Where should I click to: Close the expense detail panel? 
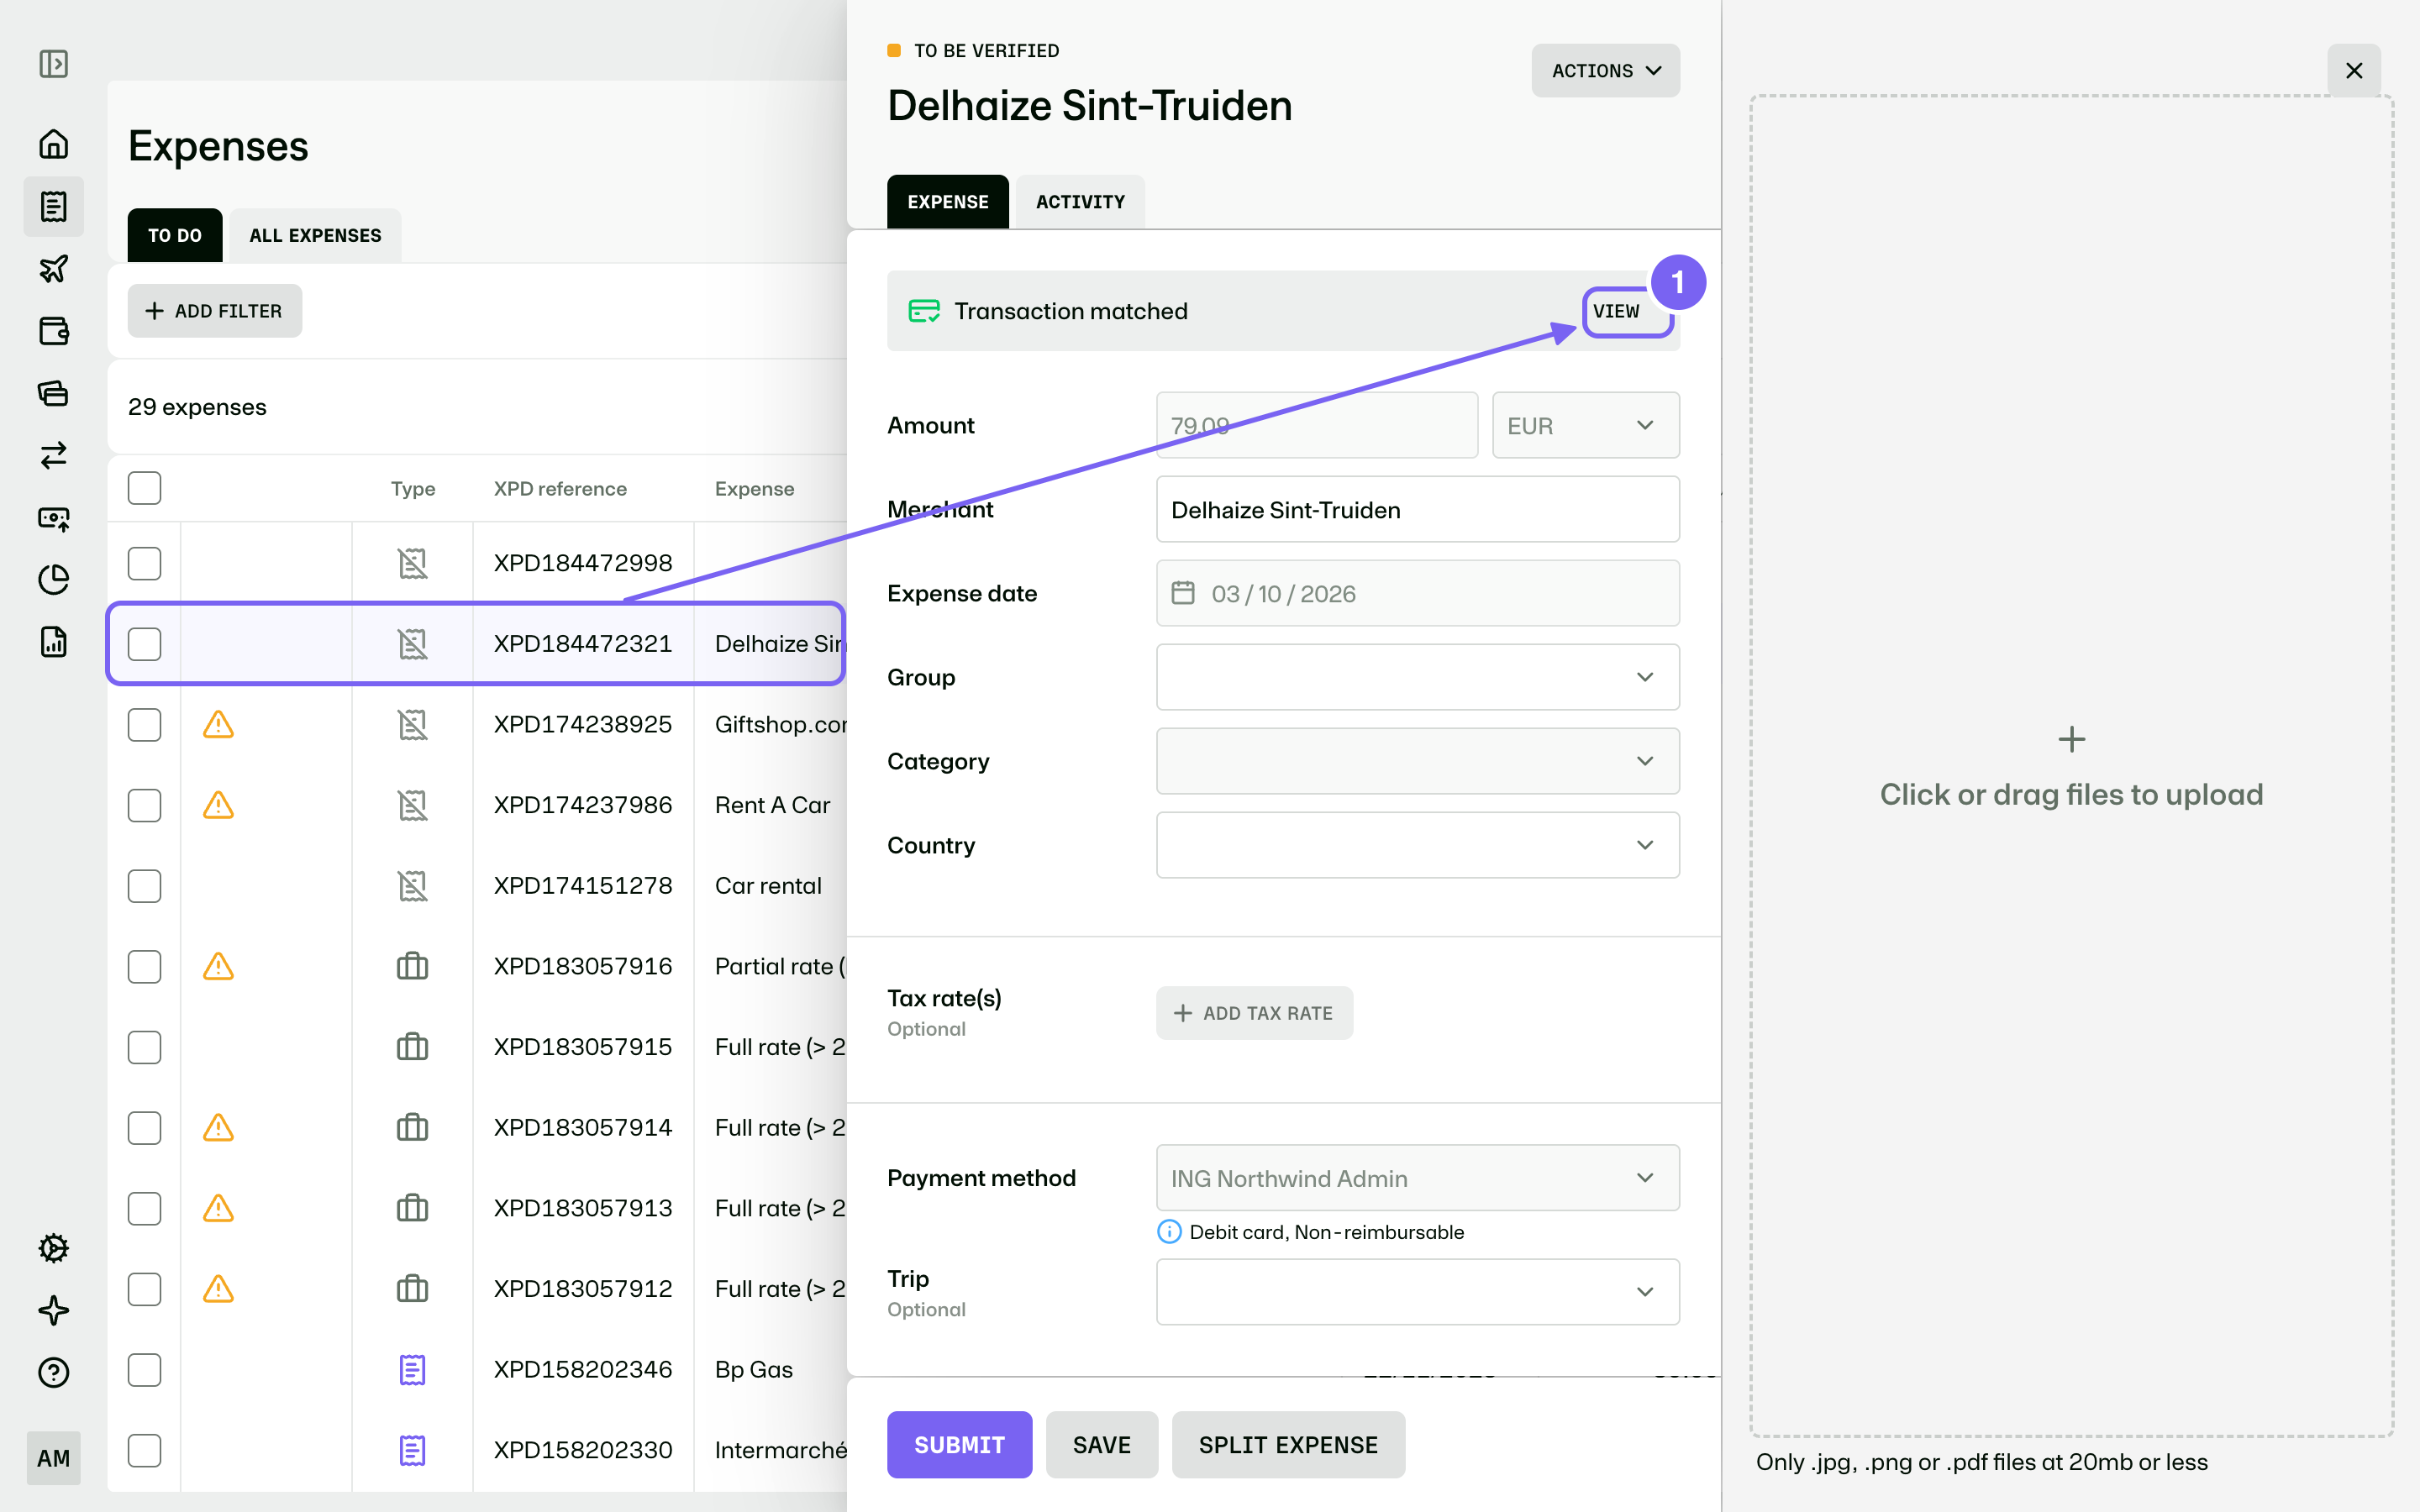pos(2354,70)
